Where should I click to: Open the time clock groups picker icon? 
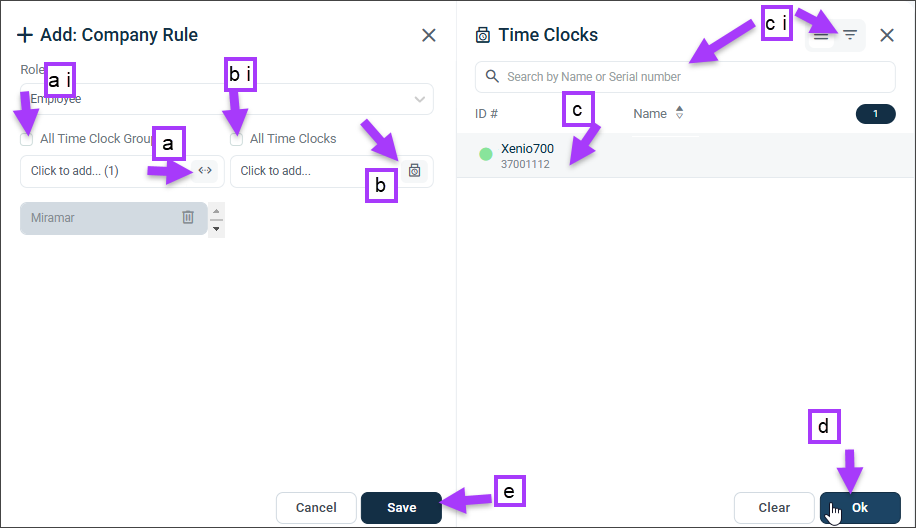click(205, 171)
